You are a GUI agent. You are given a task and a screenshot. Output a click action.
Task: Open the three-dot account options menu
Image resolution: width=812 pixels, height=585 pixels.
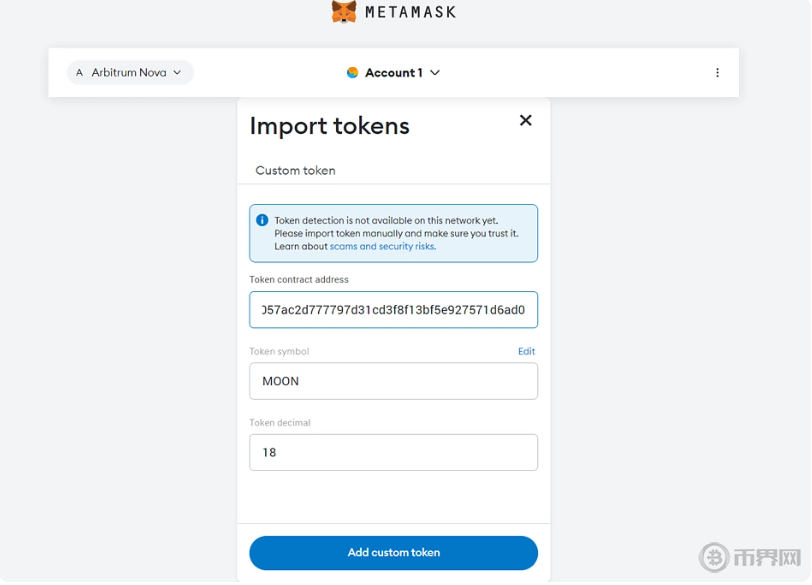coord(717,72)
